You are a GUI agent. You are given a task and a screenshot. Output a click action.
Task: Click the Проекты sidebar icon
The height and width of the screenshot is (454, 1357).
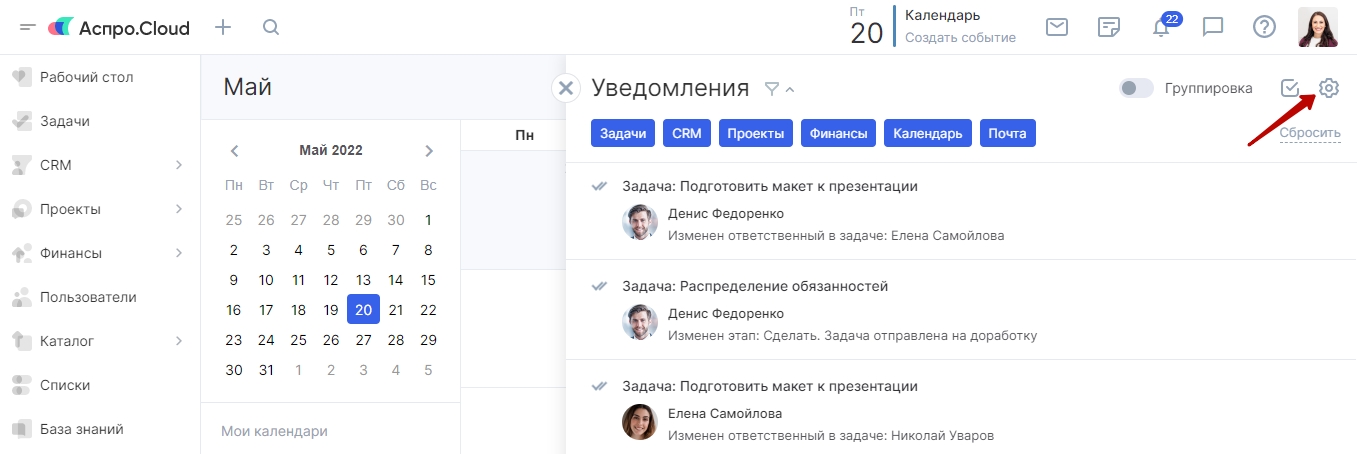21,209
